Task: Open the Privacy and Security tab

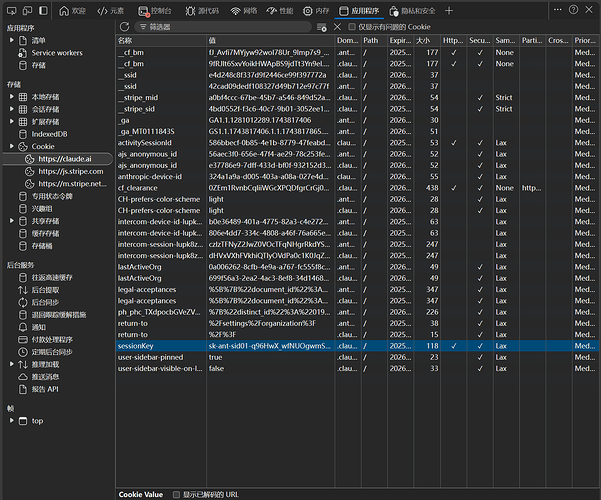Action: pos(412,11)
